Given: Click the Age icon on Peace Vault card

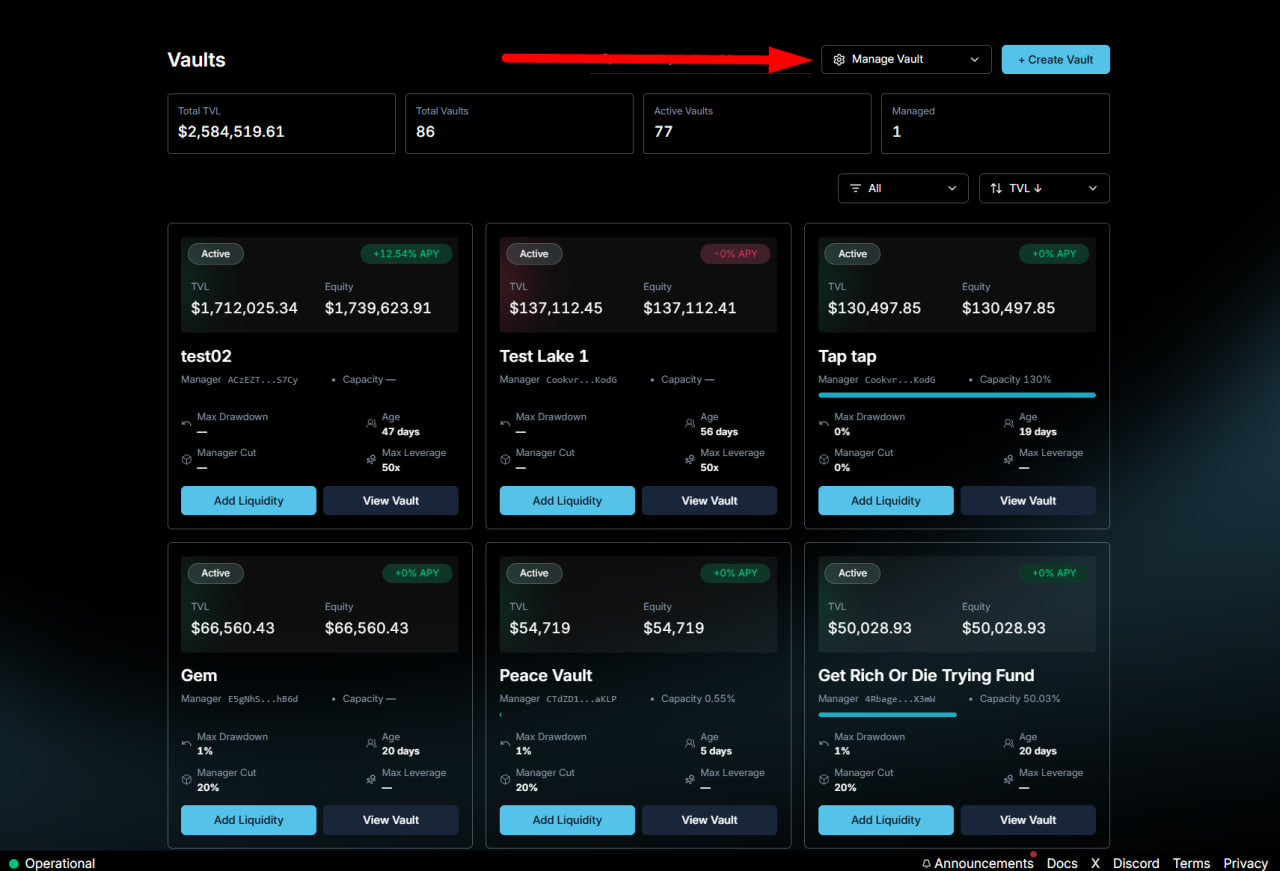Looking at the screenshot, I should [x=690, y=744].
